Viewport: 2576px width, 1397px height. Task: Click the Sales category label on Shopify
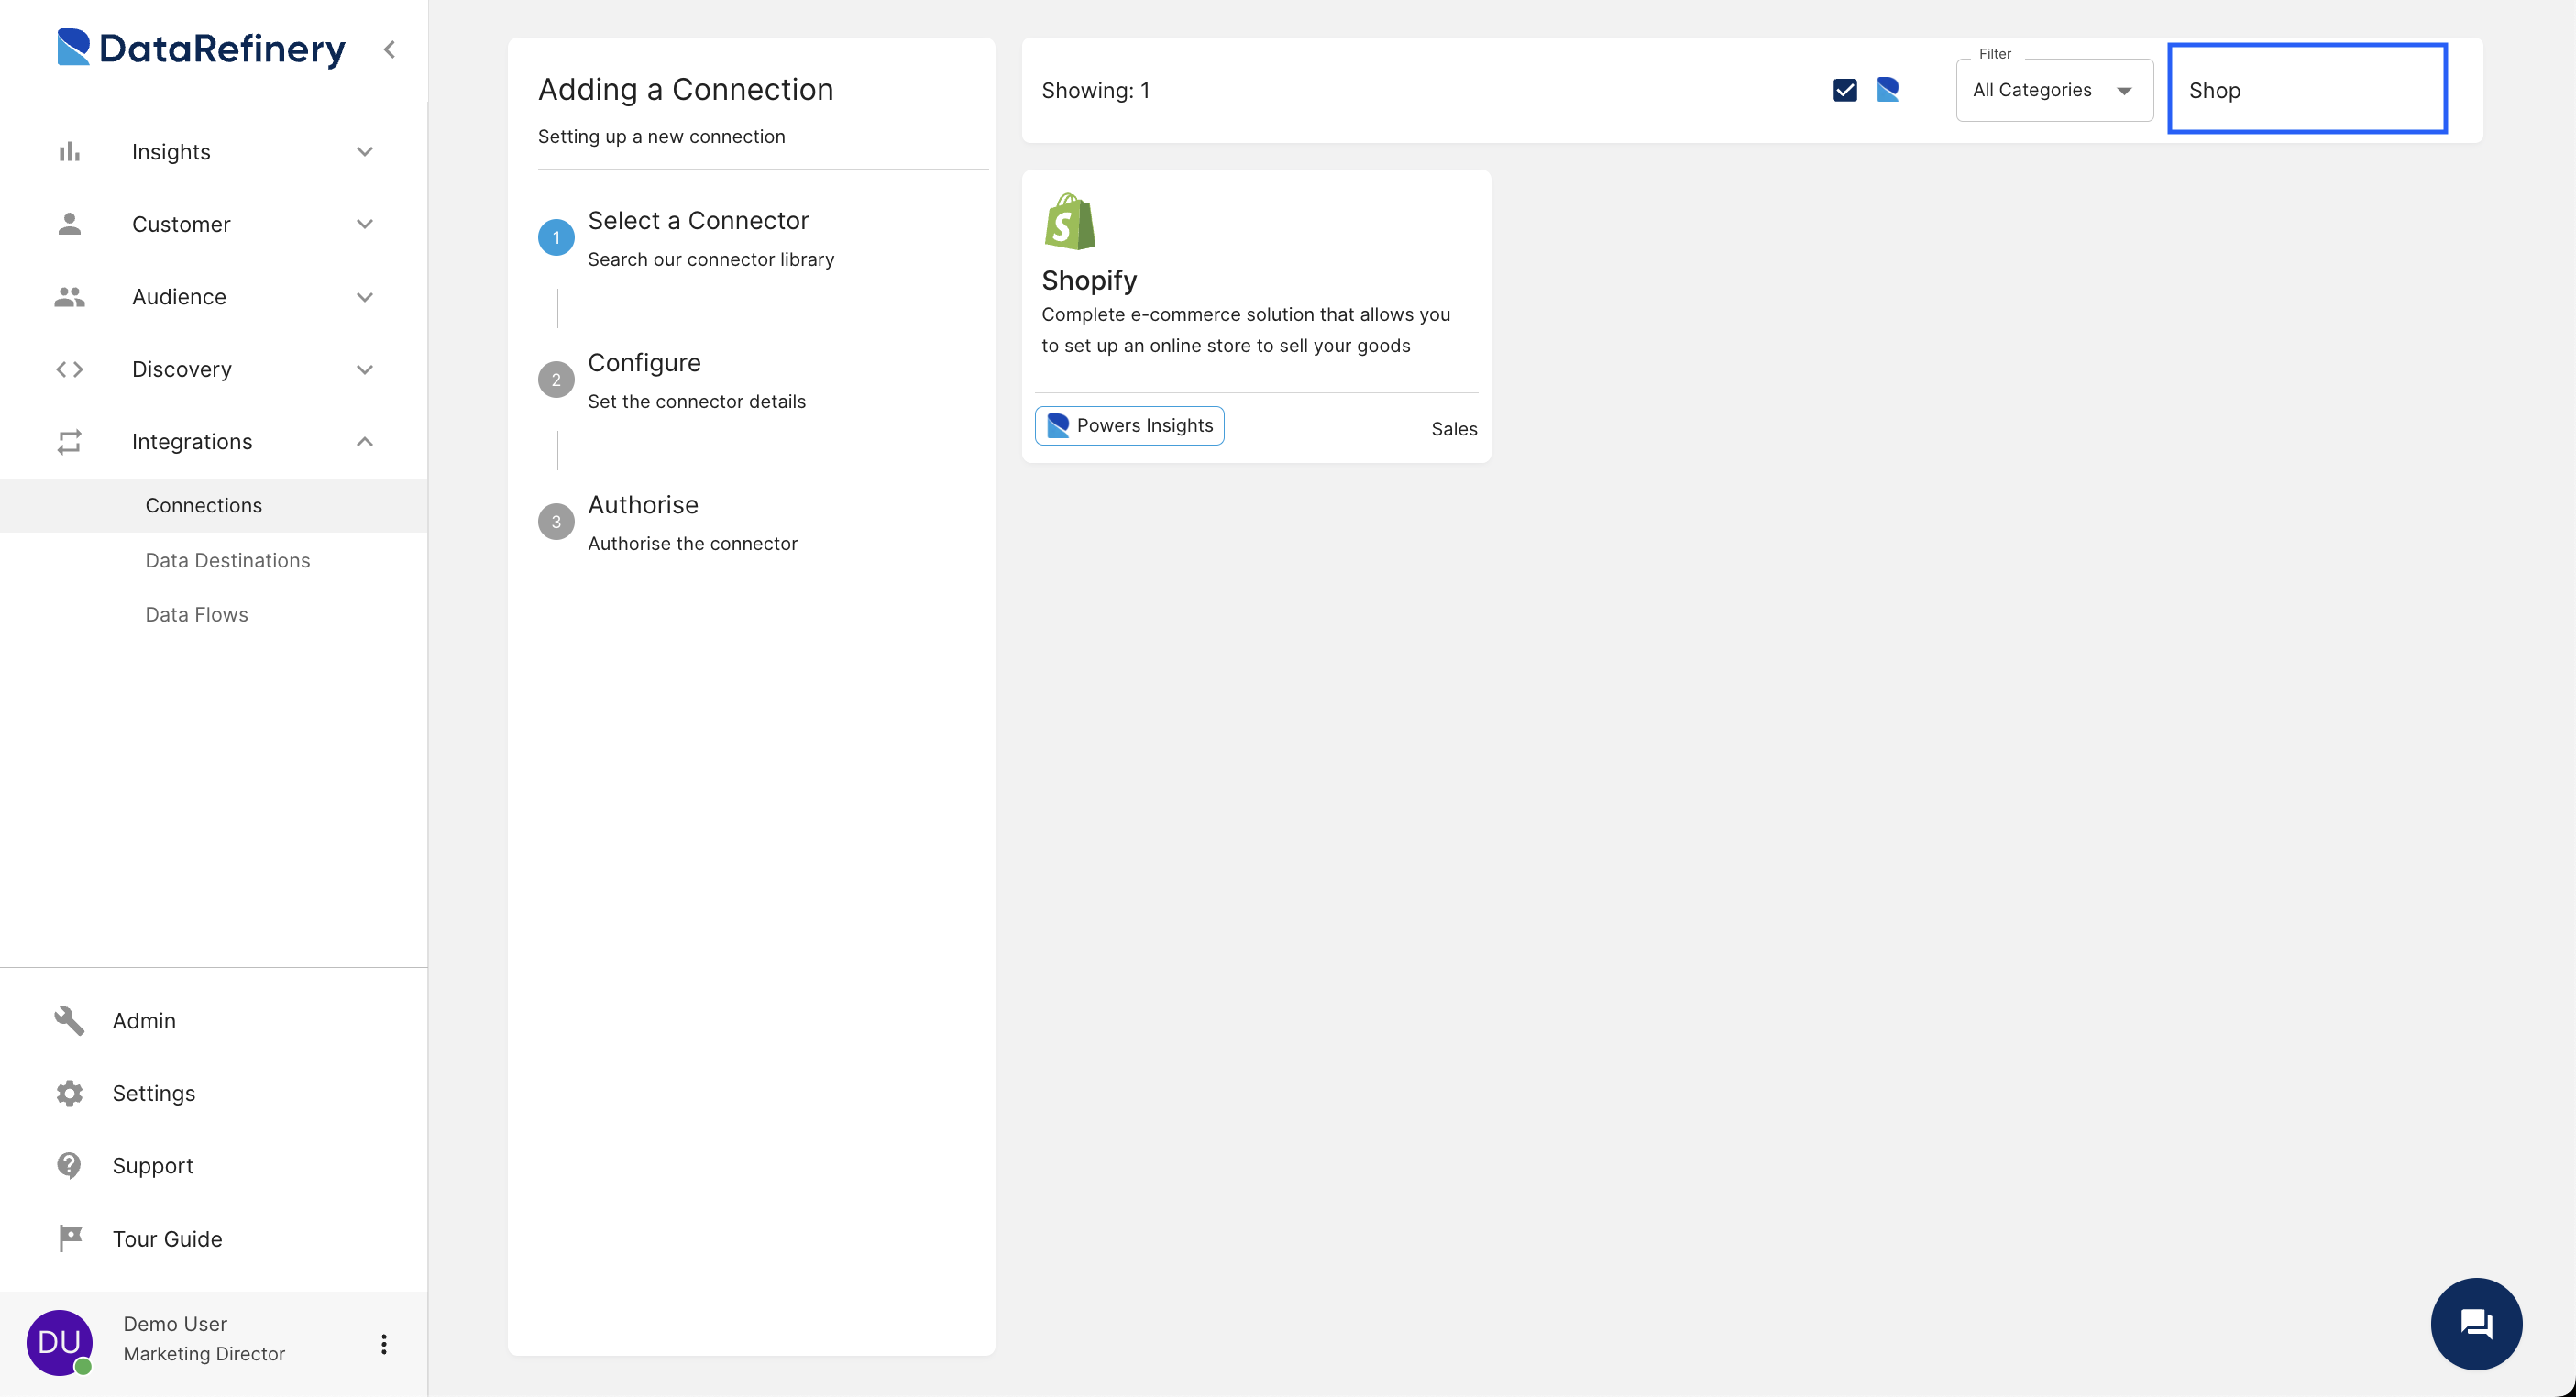coord(1454,428)
